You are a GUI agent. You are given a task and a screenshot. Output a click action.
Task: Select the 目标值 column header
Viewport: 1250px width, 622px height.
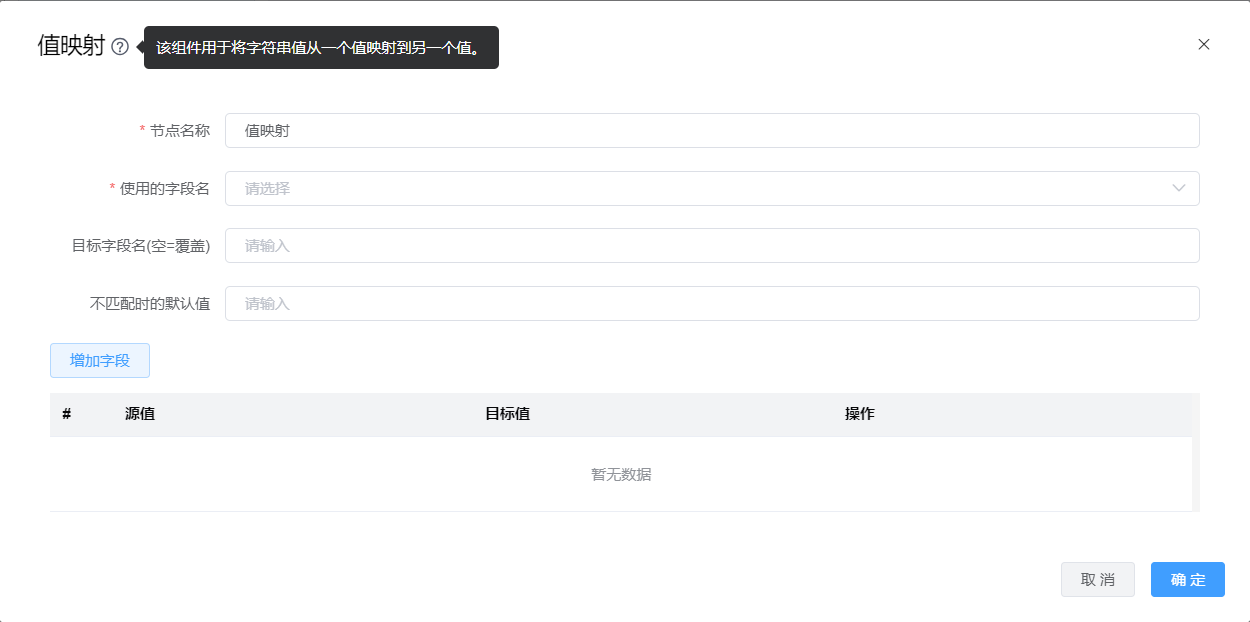(507, 414)
